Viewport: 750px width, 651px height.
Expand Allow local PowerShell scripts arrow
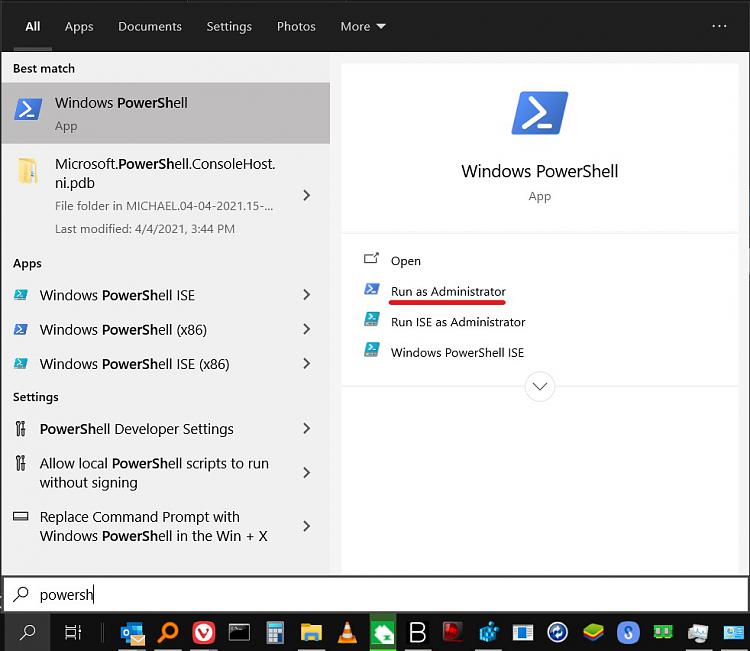tap(307, 473)
